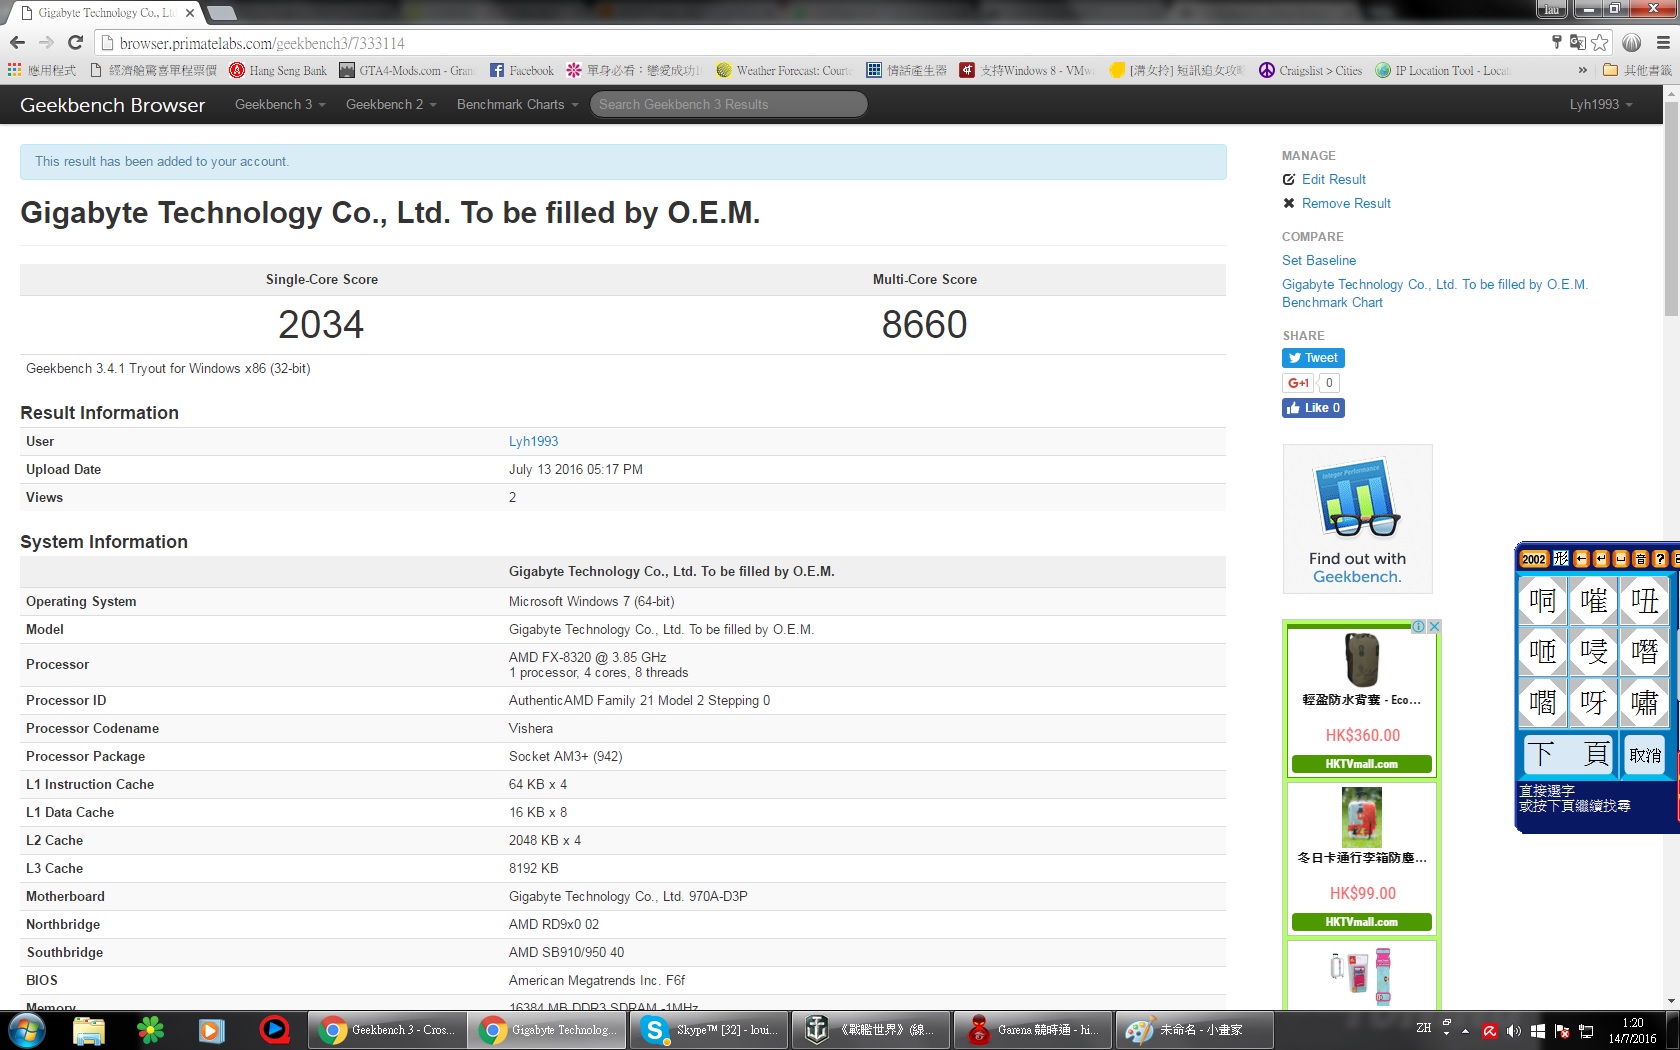Click the Remove Result link
1680x1050 pixels.
1346,203
